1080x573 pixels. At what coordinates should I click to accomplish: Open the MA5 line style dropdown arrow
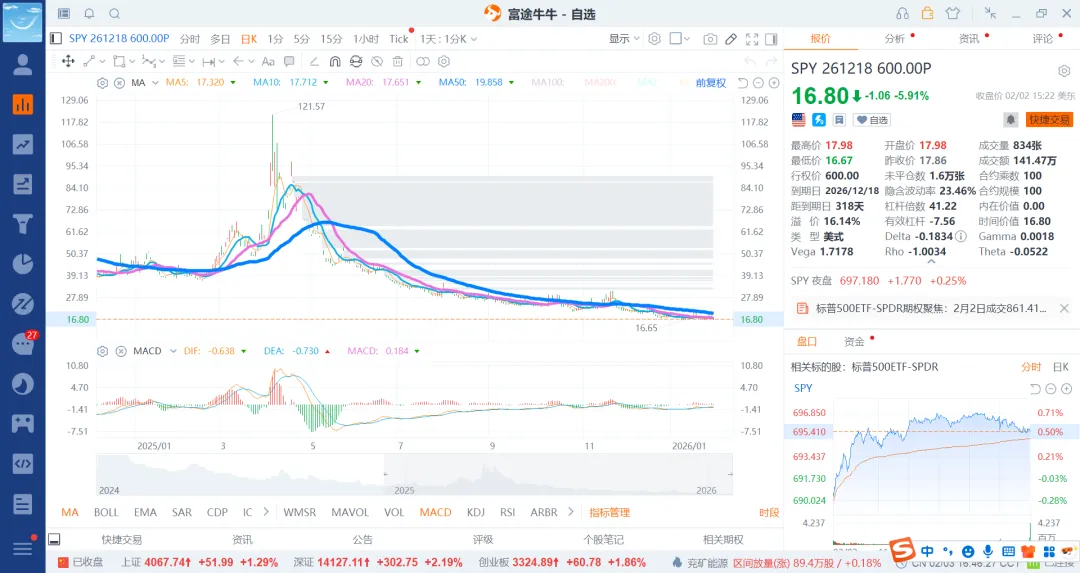(x=233, y=83)
